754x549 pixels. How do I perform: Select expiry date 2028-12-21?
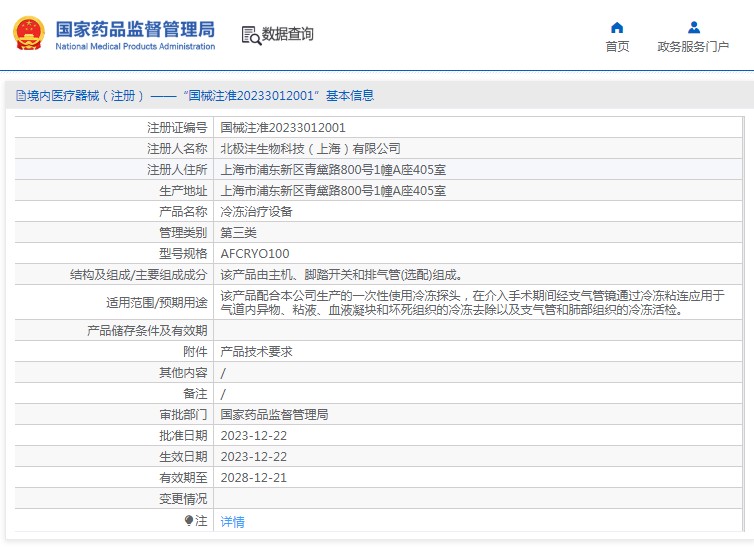coord(253,477)
